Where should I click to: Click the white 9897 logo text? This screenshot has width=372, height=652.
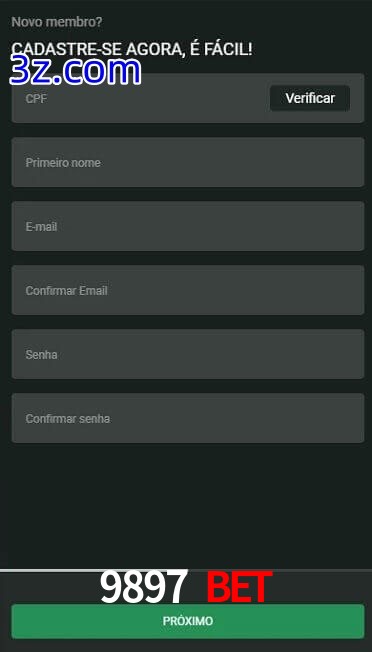144,587
